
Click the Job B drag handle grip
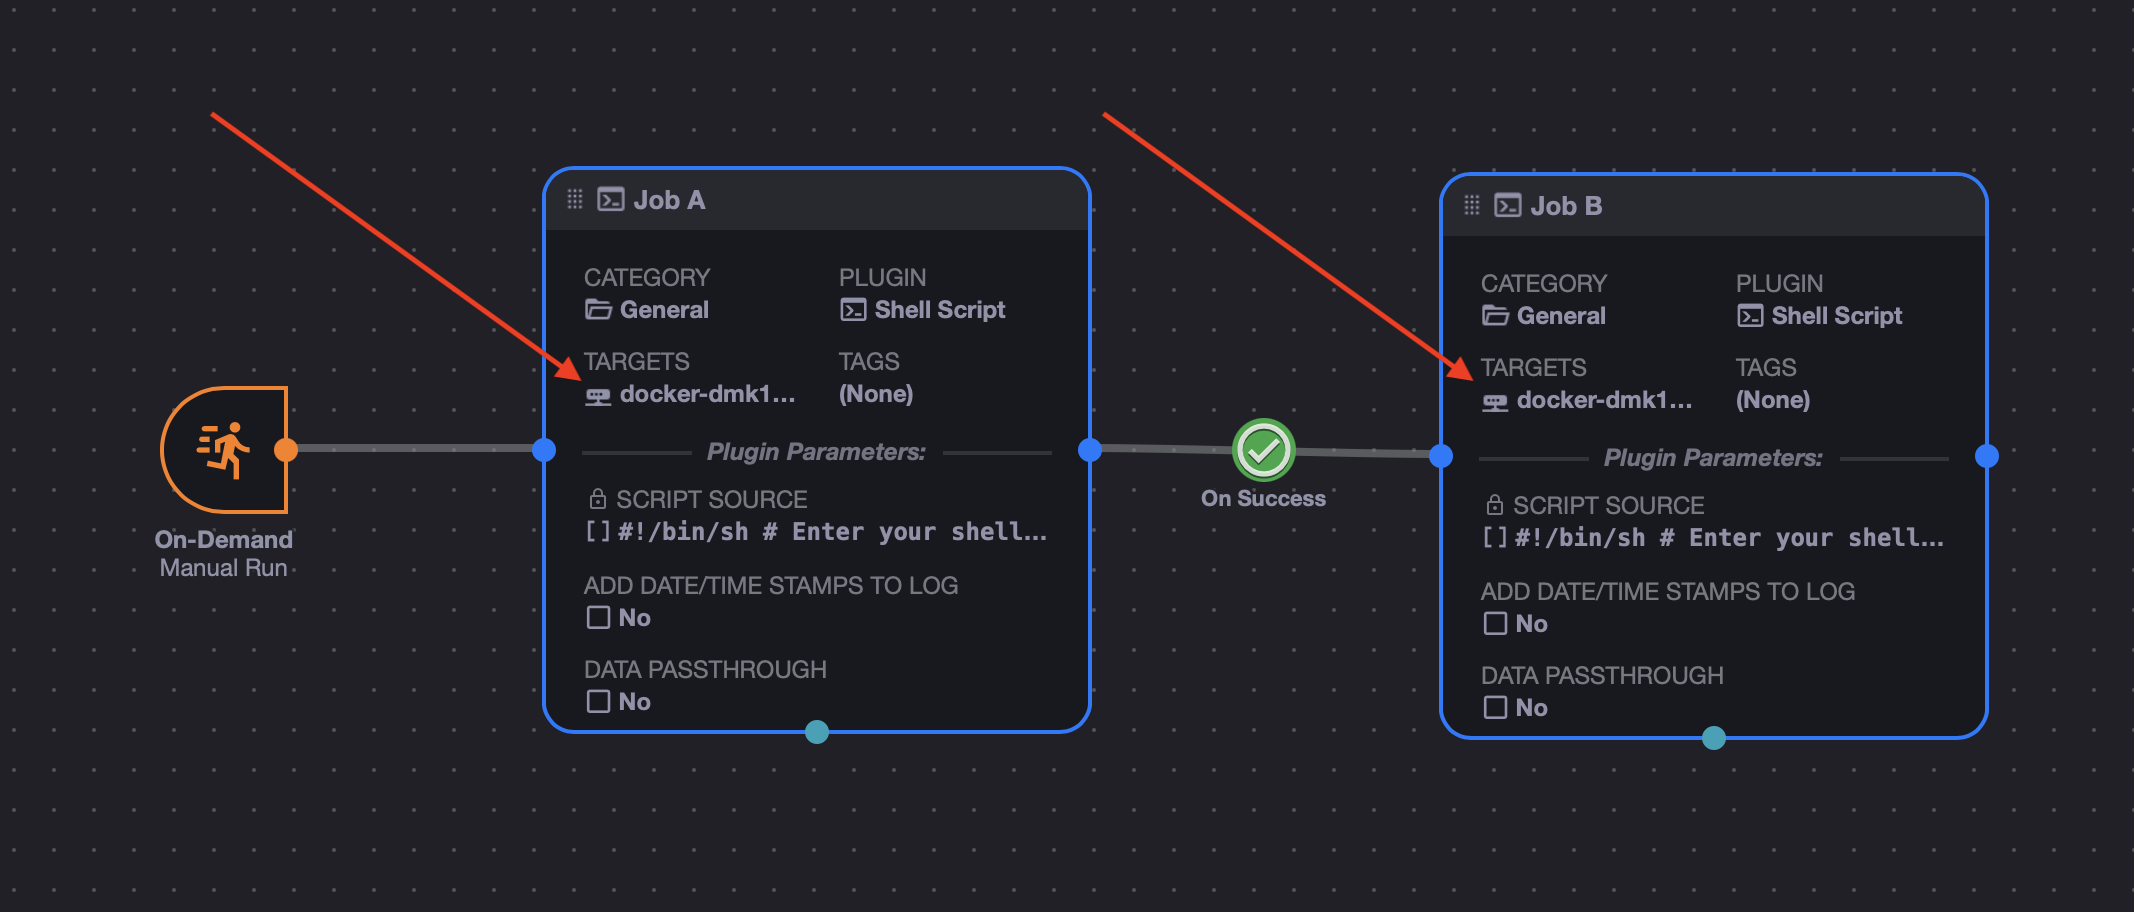1472,205
